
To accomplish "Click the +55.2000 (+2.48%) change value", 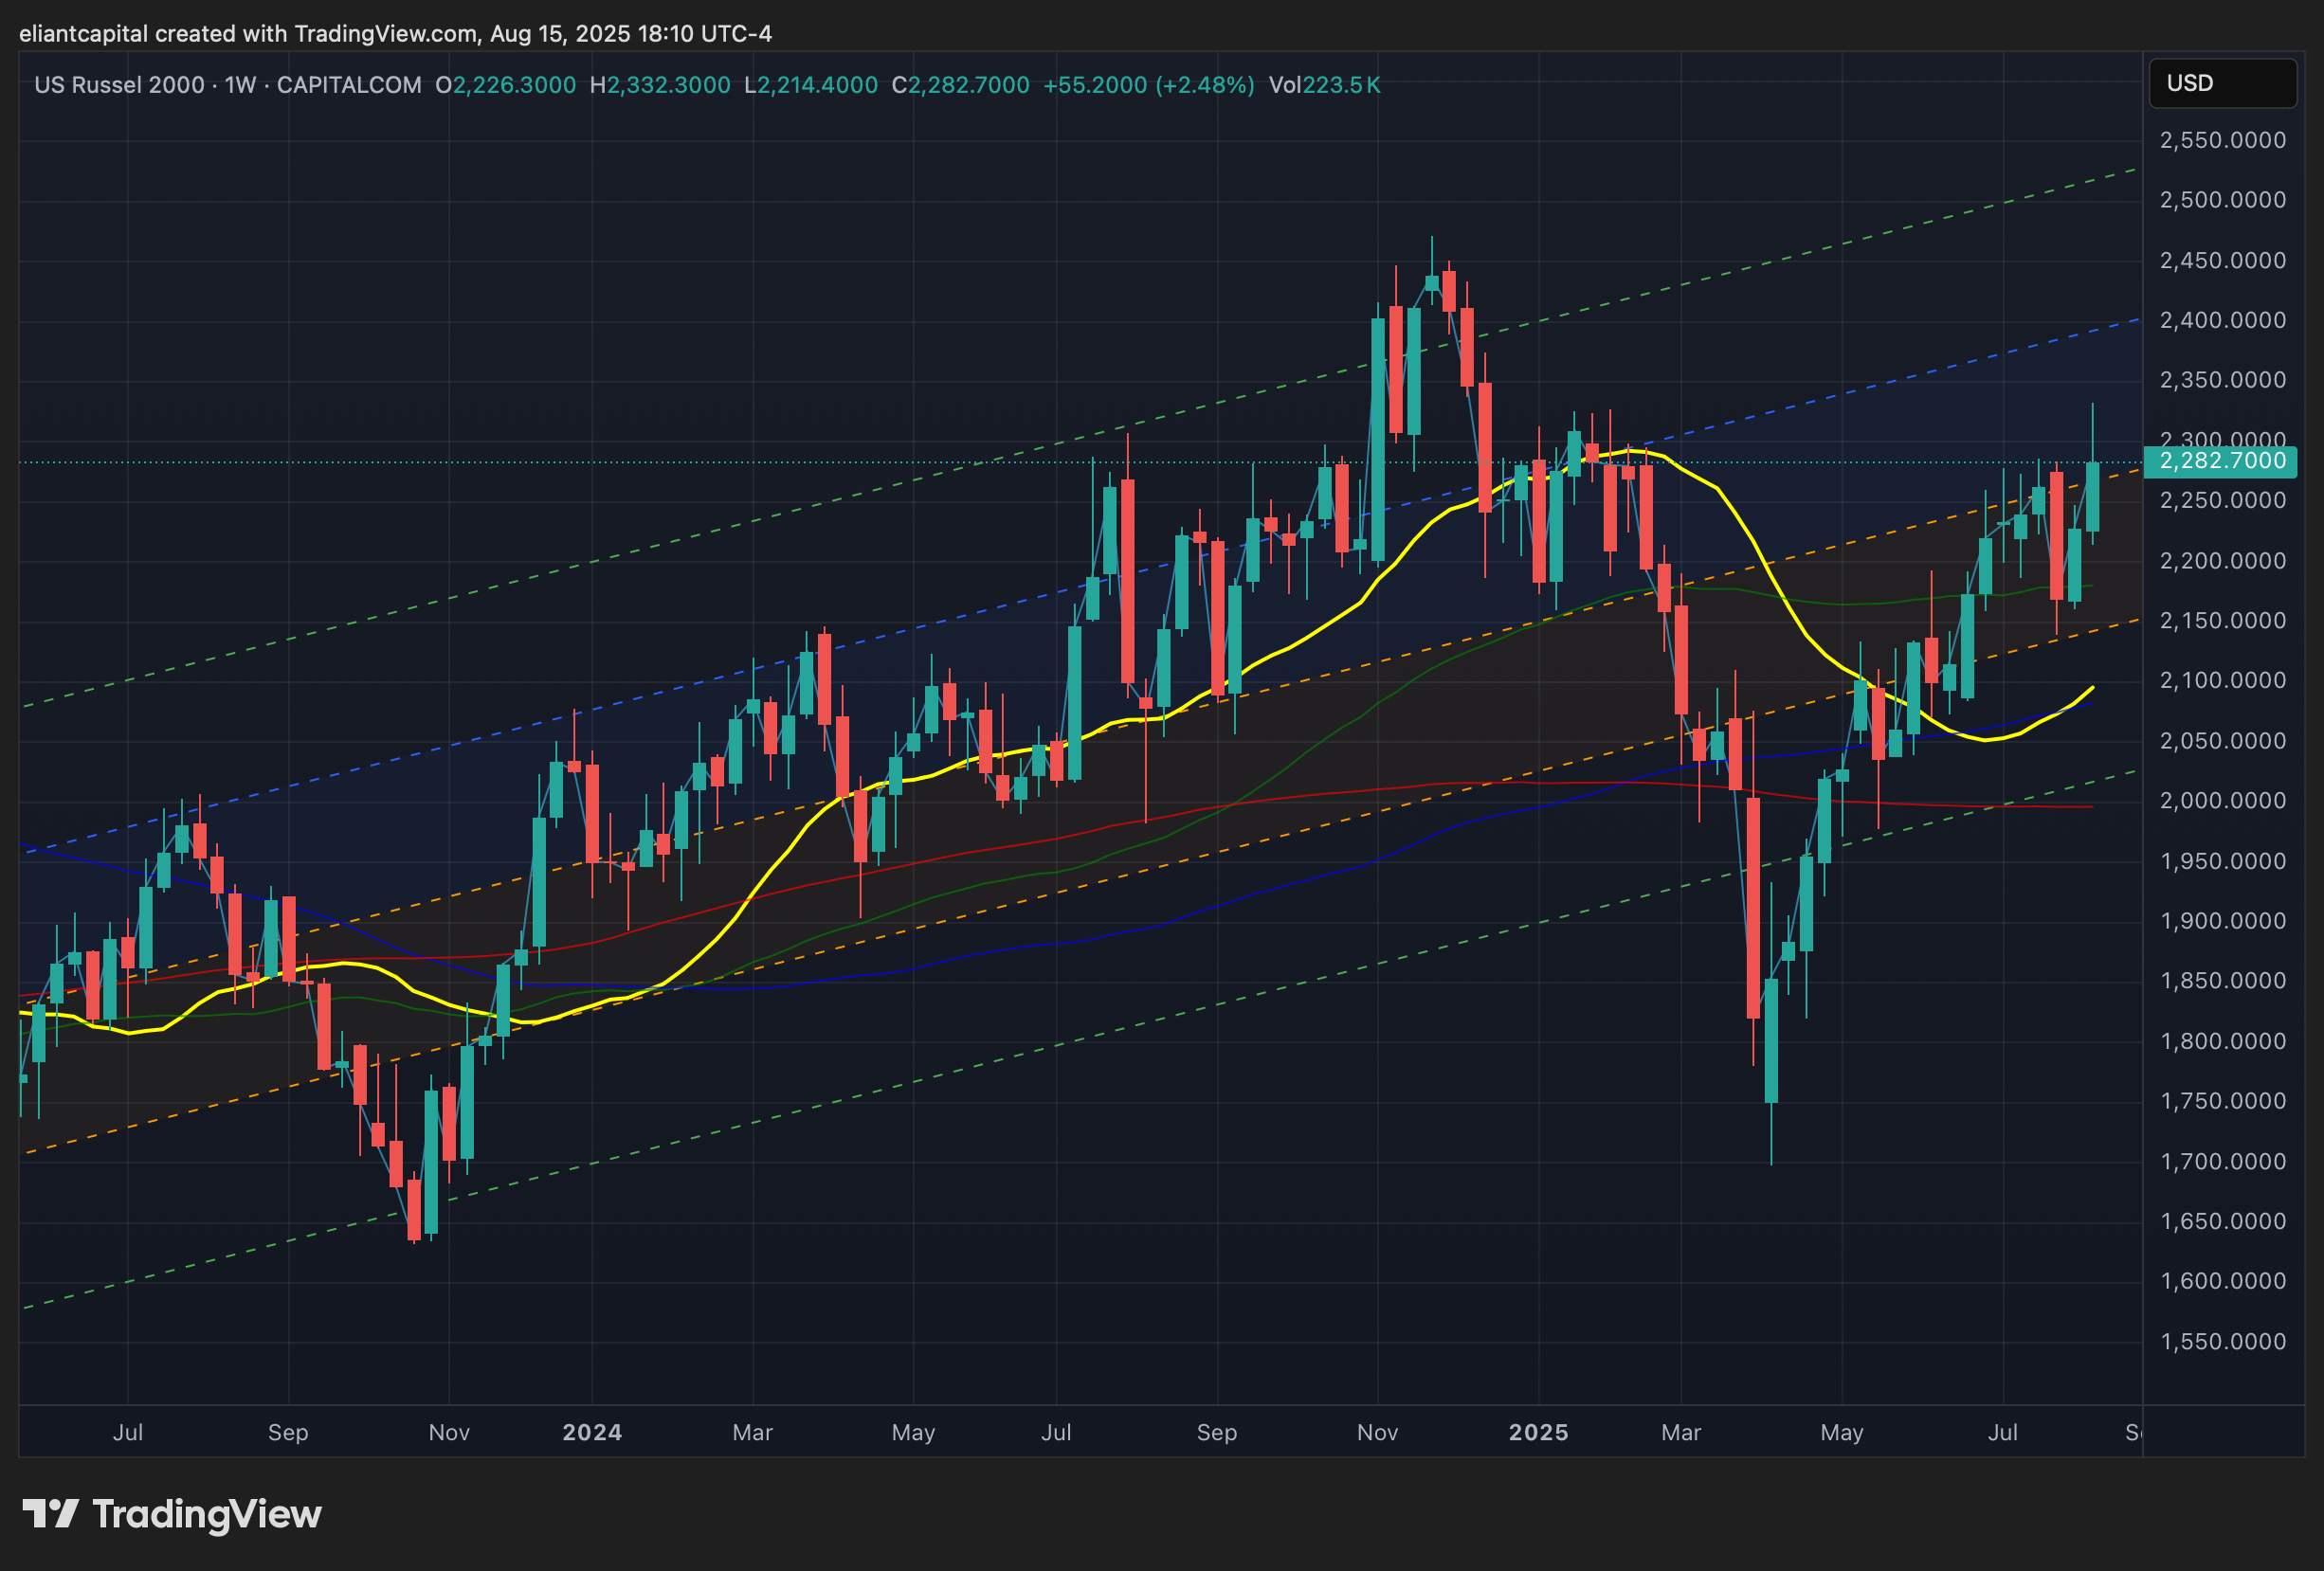I will (x=1148, y=85).
